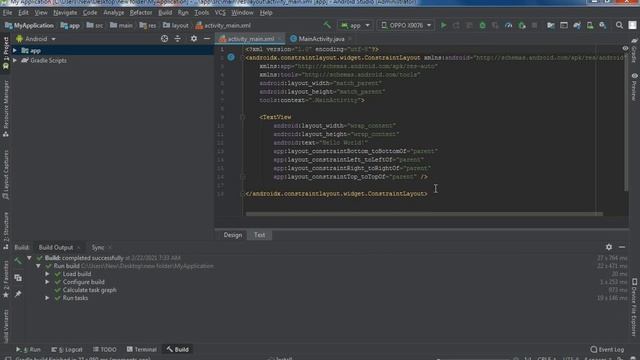Viewport: 640px width, 360px height.
Task: Hide the Build panel with minus icon
Action: [622, 247]
